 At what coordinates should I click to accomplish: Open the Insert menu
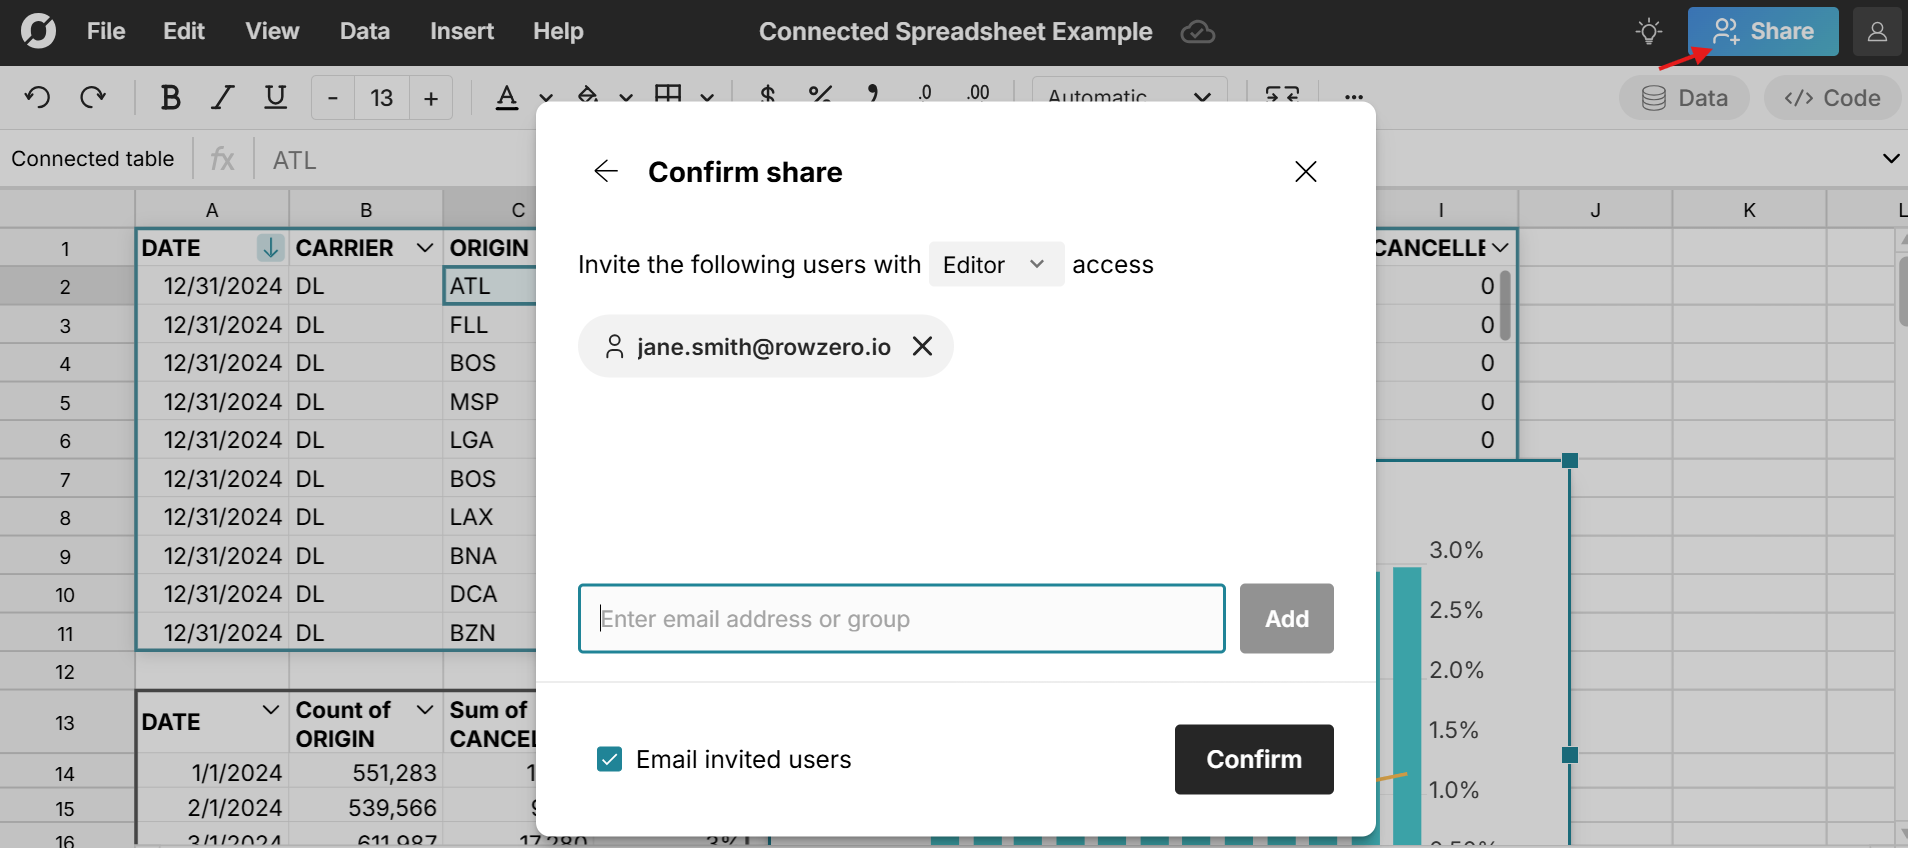pyautogui.click(x=461, y=32)
